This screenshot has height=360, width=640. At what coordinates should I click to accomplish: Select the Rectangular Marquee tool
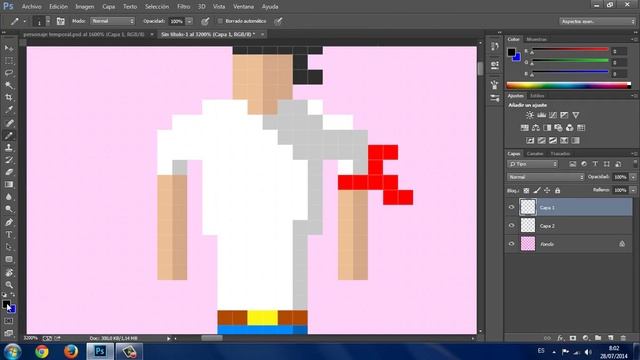click(9, 60)
